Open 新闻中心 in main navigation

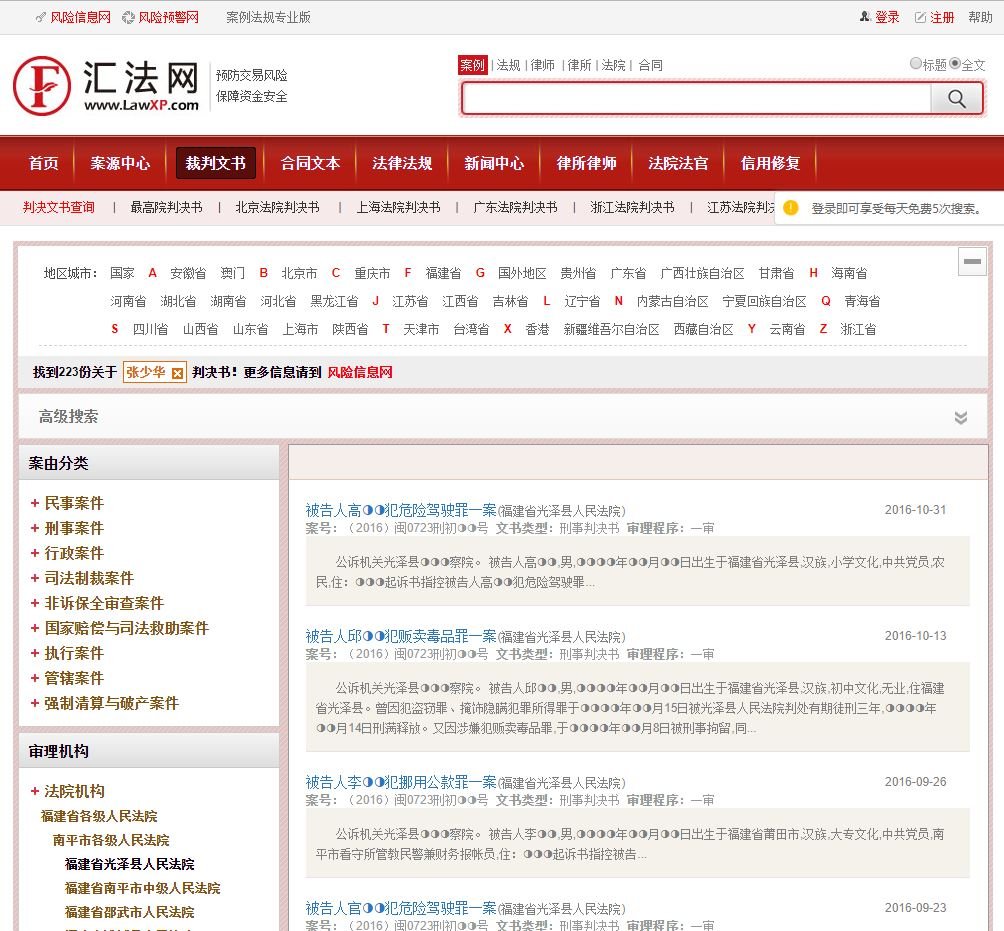pos(494,163)
